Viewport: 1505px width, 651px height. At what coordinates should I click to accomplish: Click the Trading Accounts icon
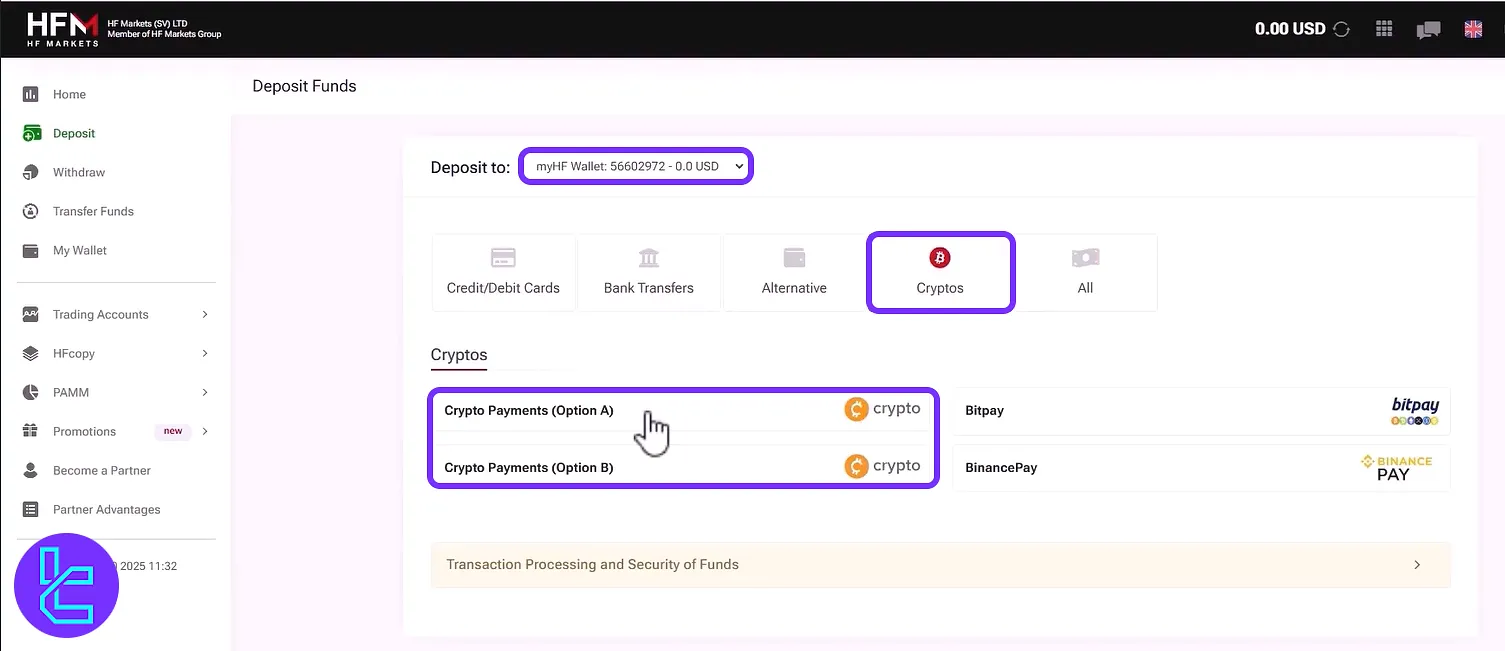click(x=31, y=314)
